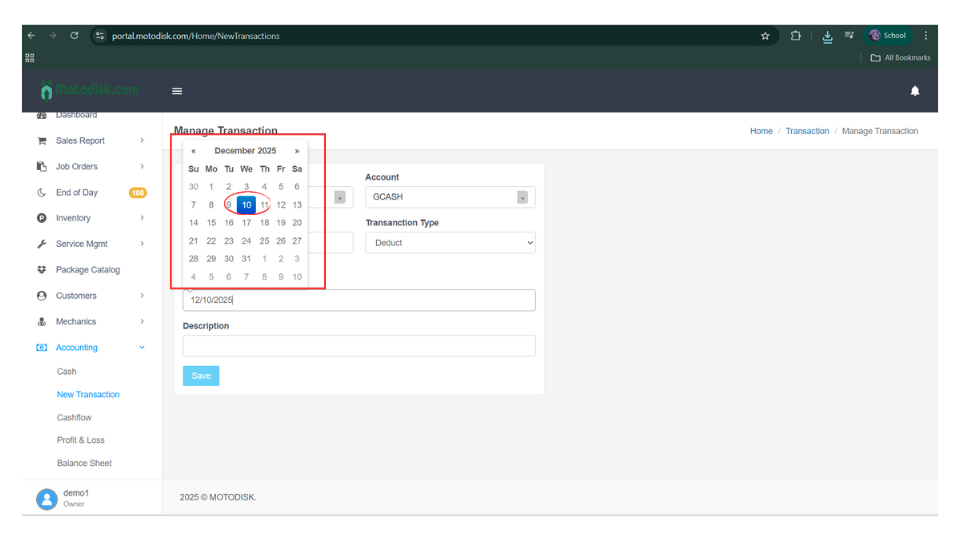This screenshot has width=960, height=540.
Task: Click the Description input field
Action: click(358, 346)
